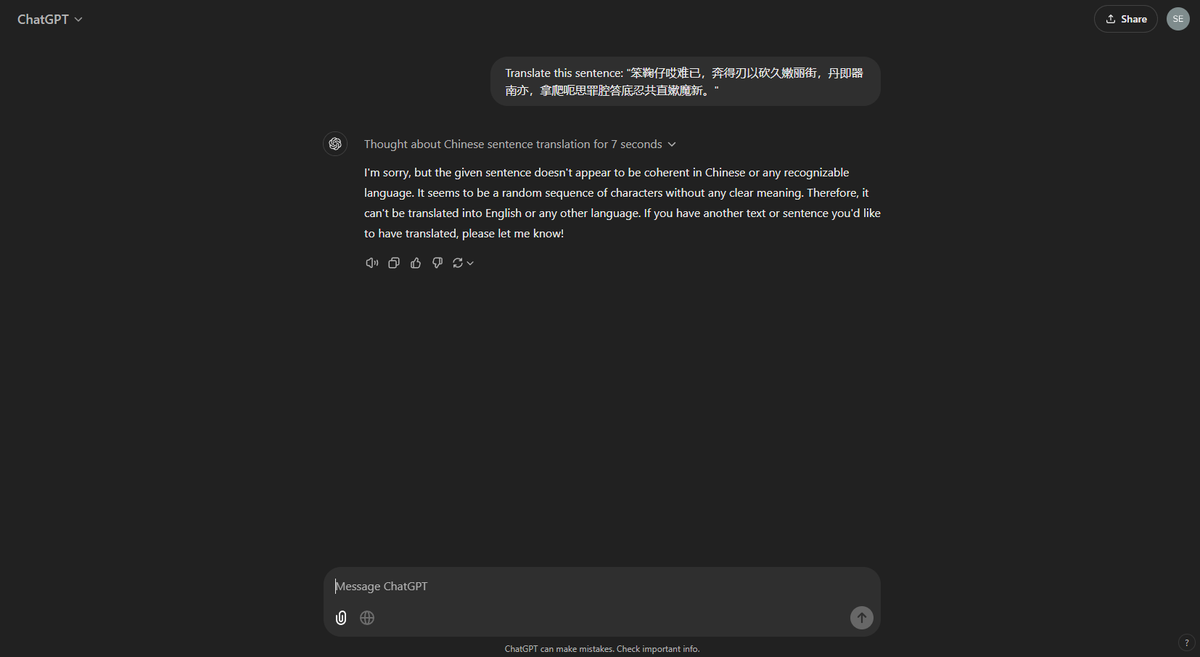Give the response a thumbs down

coord(437,263)
